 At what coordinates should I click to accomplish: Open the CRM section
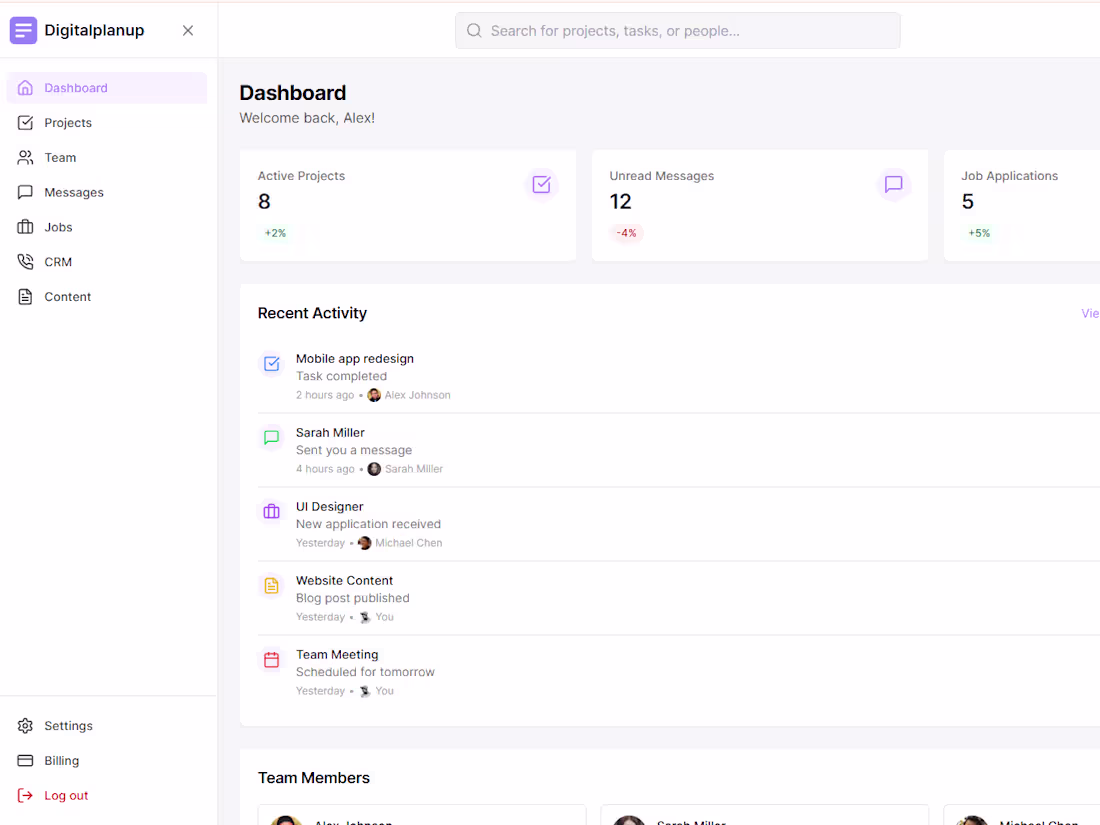pos(107,262)
